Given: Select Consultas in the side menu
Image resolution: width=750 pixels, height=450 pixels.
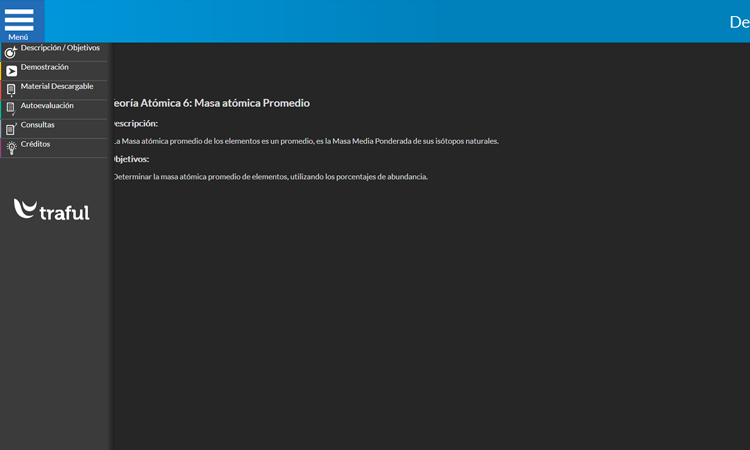Looking at the screenshot, I should 38,125.
